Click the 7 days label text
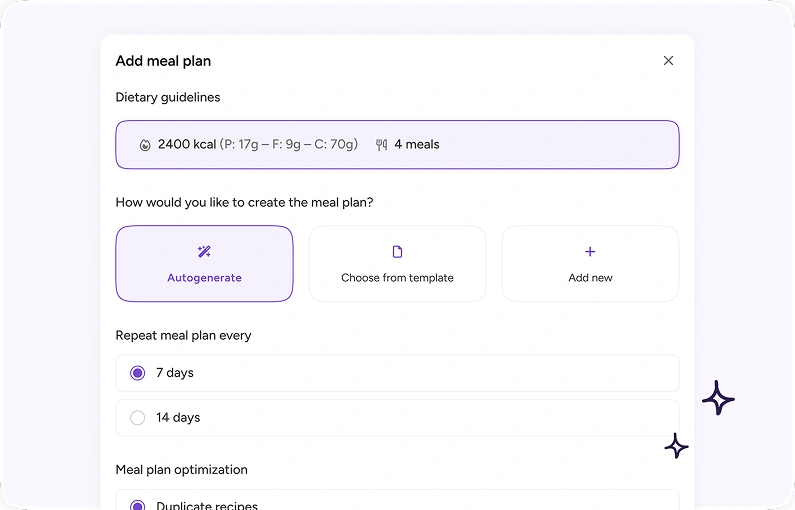Viewport: 795px width, 510px height. 175,373
